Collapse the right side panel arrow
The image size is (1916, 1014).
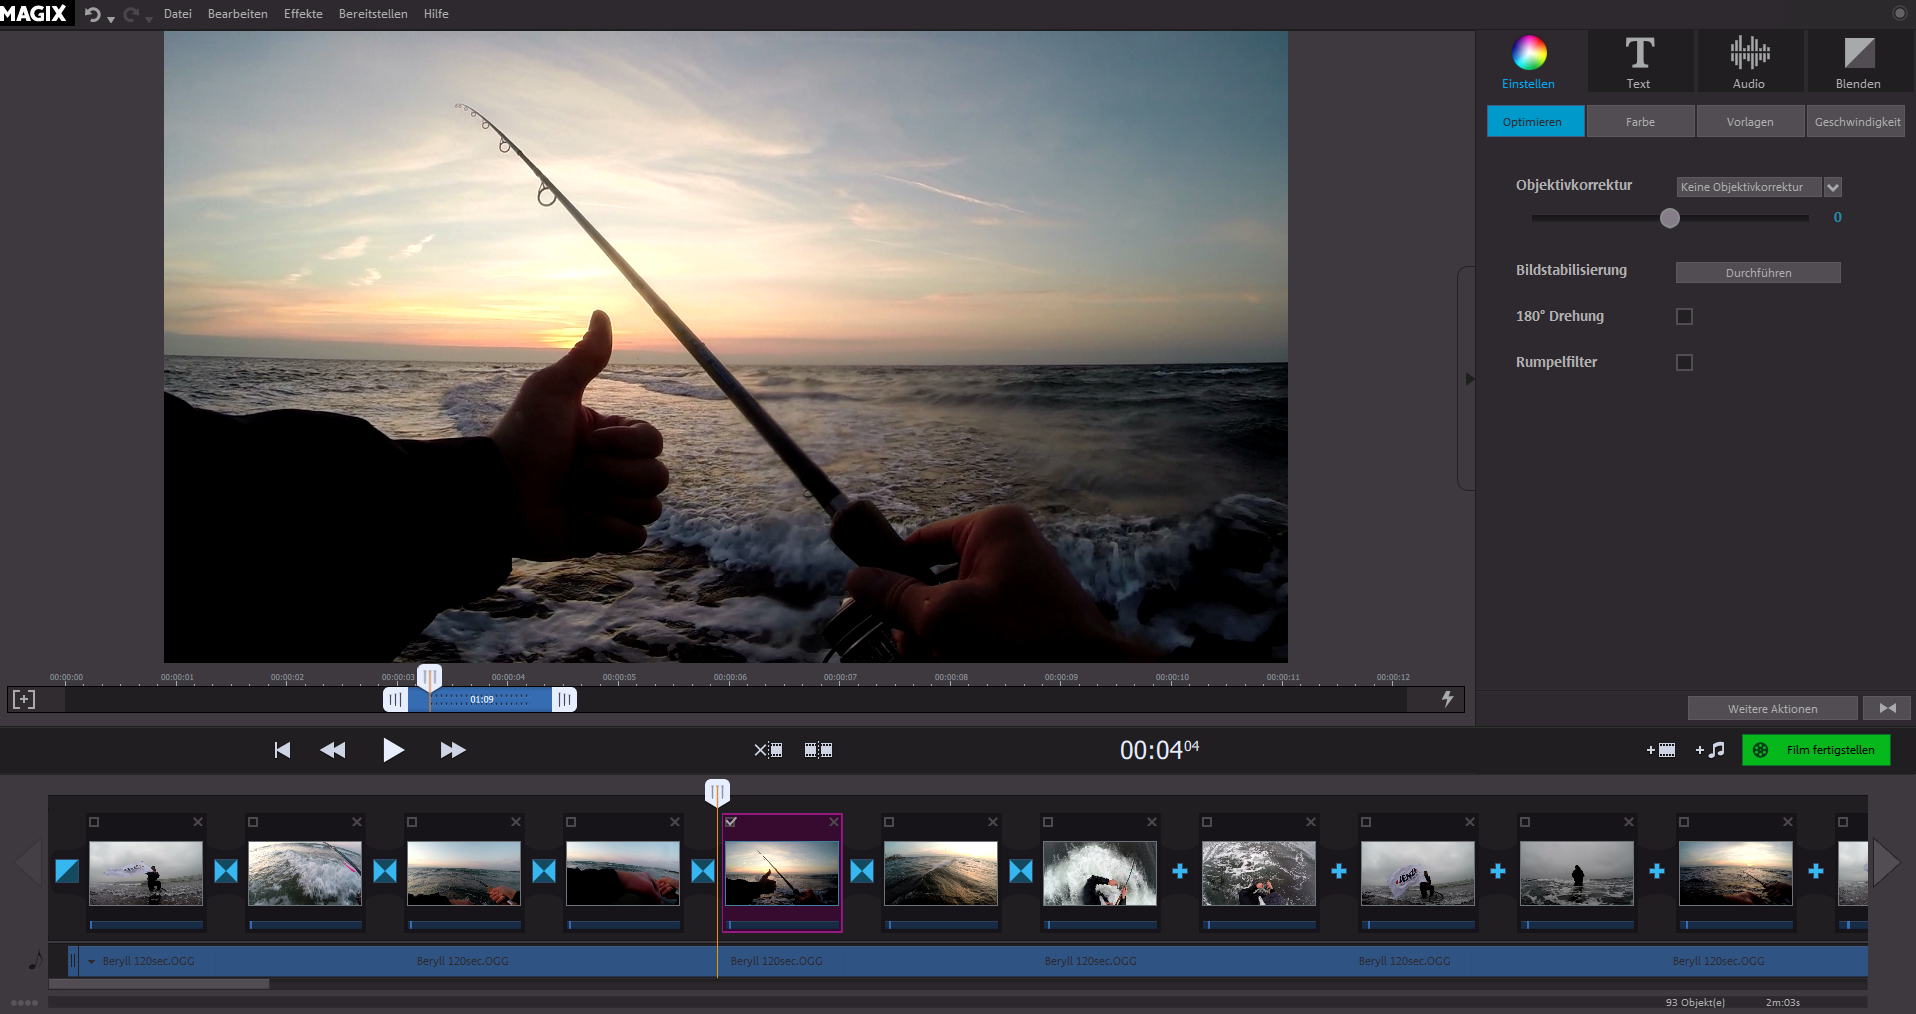coord(1469,379)
